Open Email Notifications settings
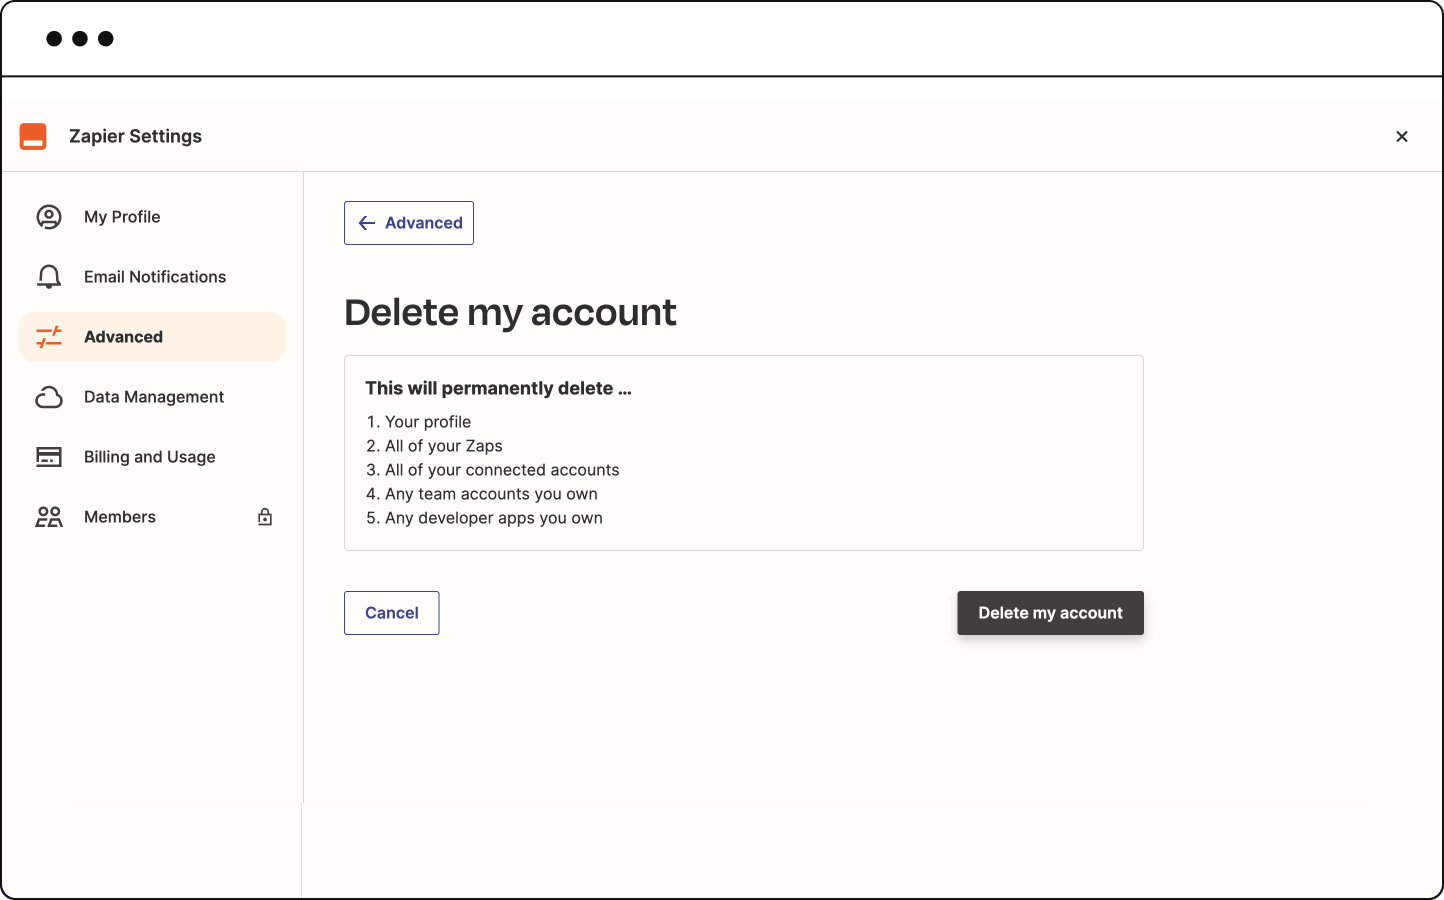 (152, 277)
